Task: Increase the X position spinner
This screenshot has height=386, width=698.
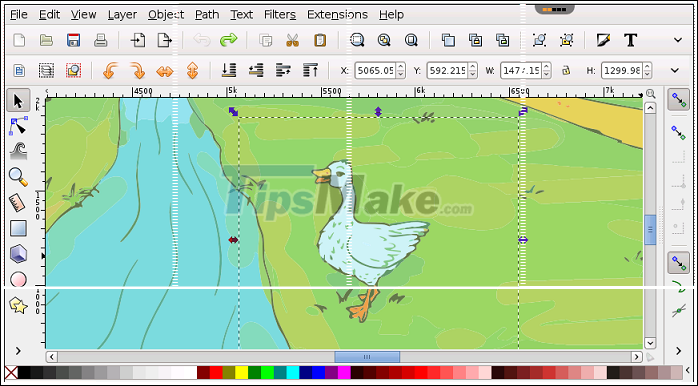Action: [401, 67]
